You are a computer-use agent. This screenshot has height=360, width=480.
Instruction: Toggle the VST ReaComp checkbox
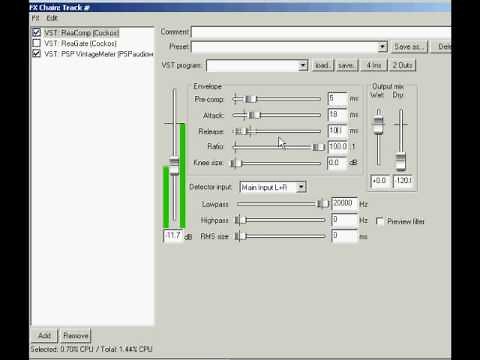tap(37, 33)
